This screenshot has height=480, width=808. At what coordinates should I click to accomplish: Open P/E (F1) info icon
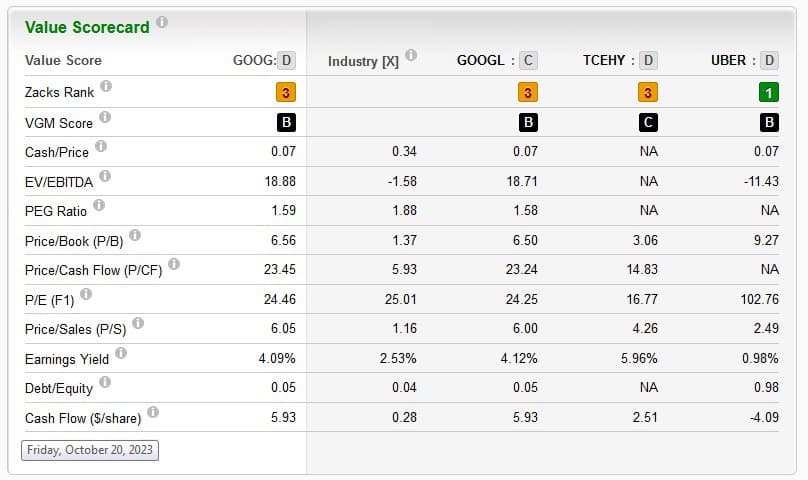pos(86,294)
